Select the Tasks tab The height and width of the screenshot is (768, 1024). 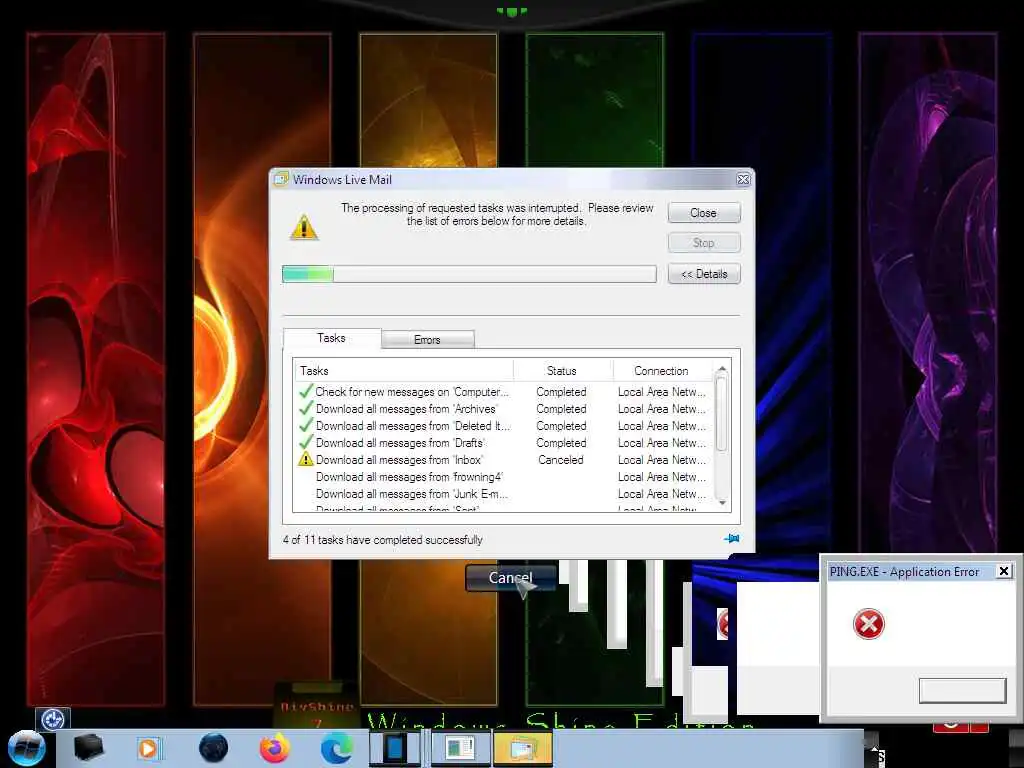[x=332, y=338]
